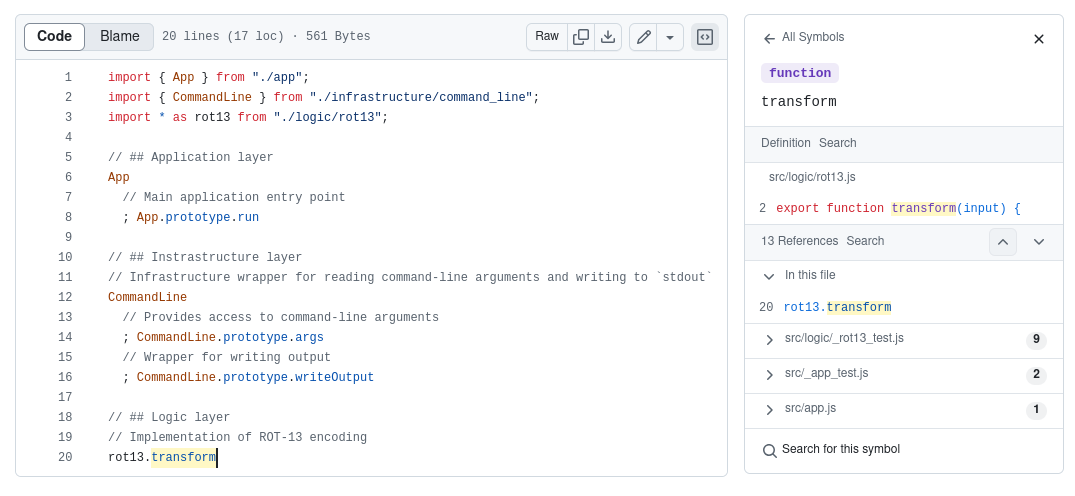Viewport: 1075px width, 496px height.
Task: Click magnifier icon for symbol search
Action: click(x=770, y=450)
